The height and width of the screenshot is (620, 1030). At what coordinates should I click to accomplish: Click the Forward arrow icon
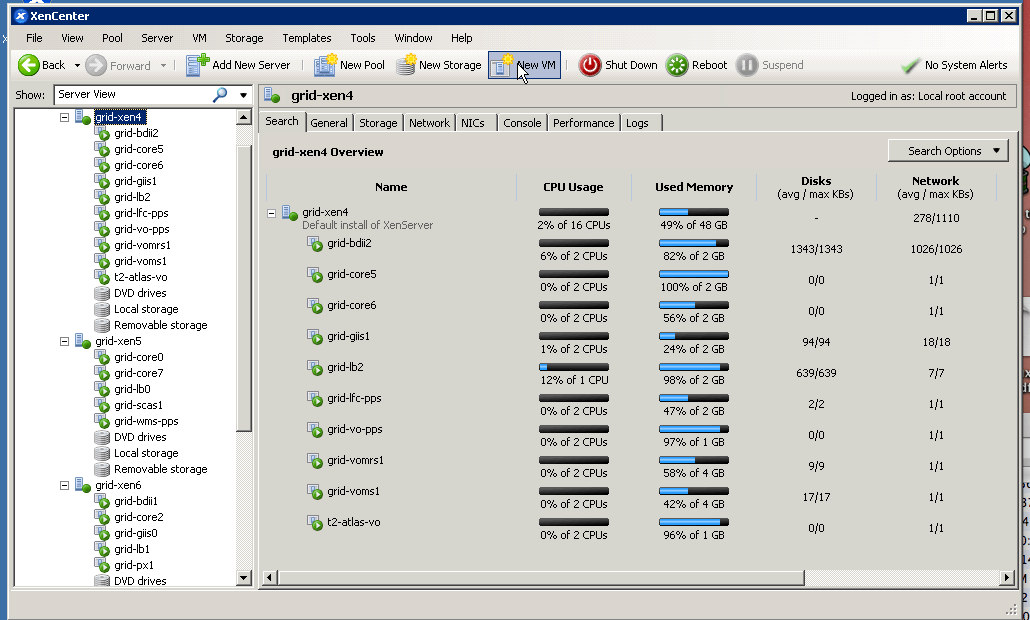click(96, 65)
